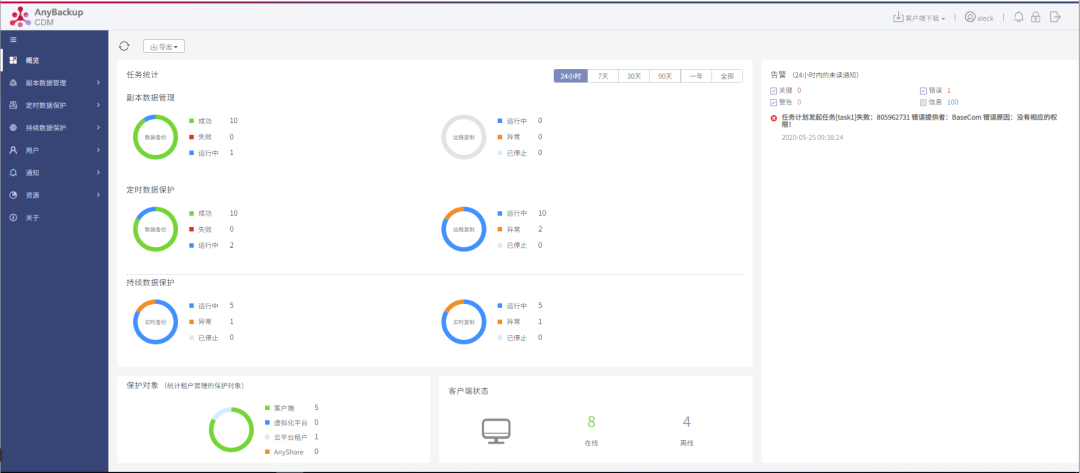Click the 通知 bell icon in sidebar
This screenshot has height=473, width=1080.
pos(13,173)
